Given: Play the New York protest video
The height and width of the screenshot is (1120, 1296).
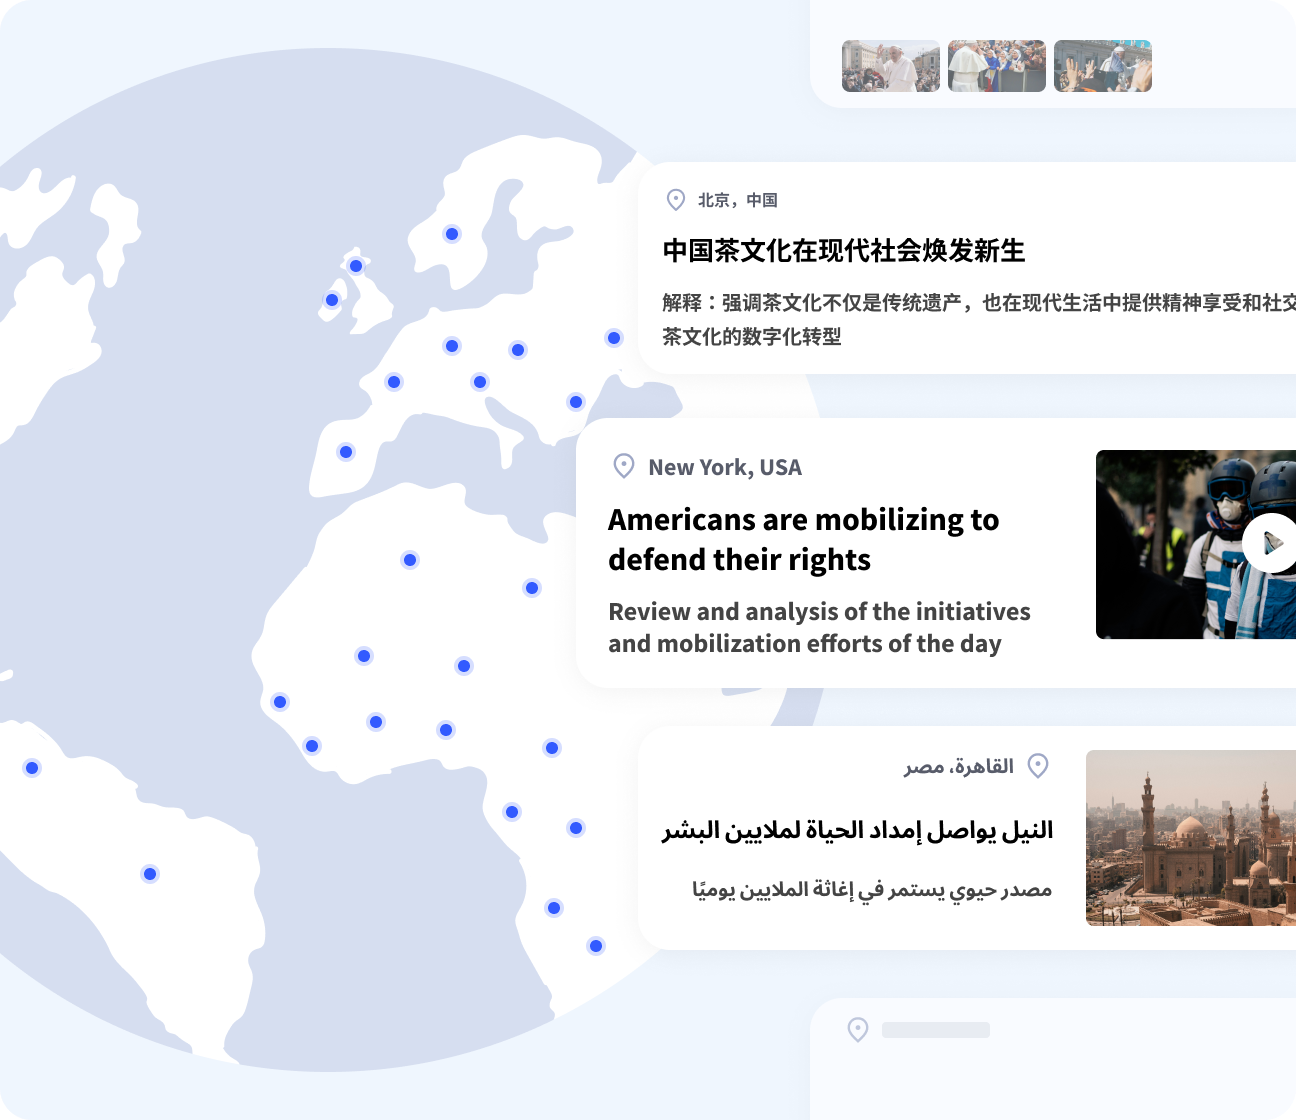Looking at the screenshot, I should 1269,544.
